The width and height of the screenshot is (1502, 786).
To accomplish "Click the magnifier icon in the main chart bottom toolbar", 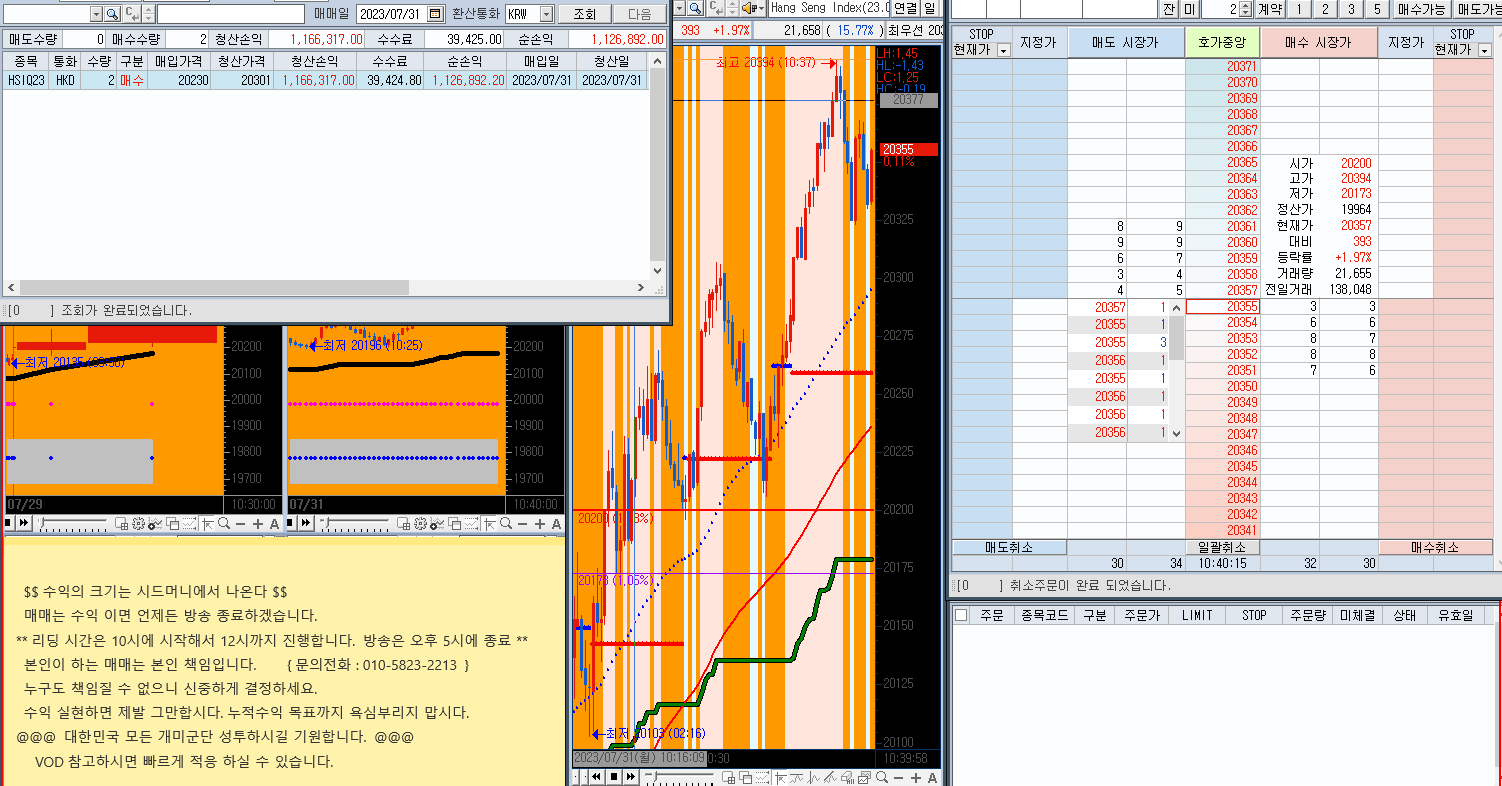I will point(882,777).
